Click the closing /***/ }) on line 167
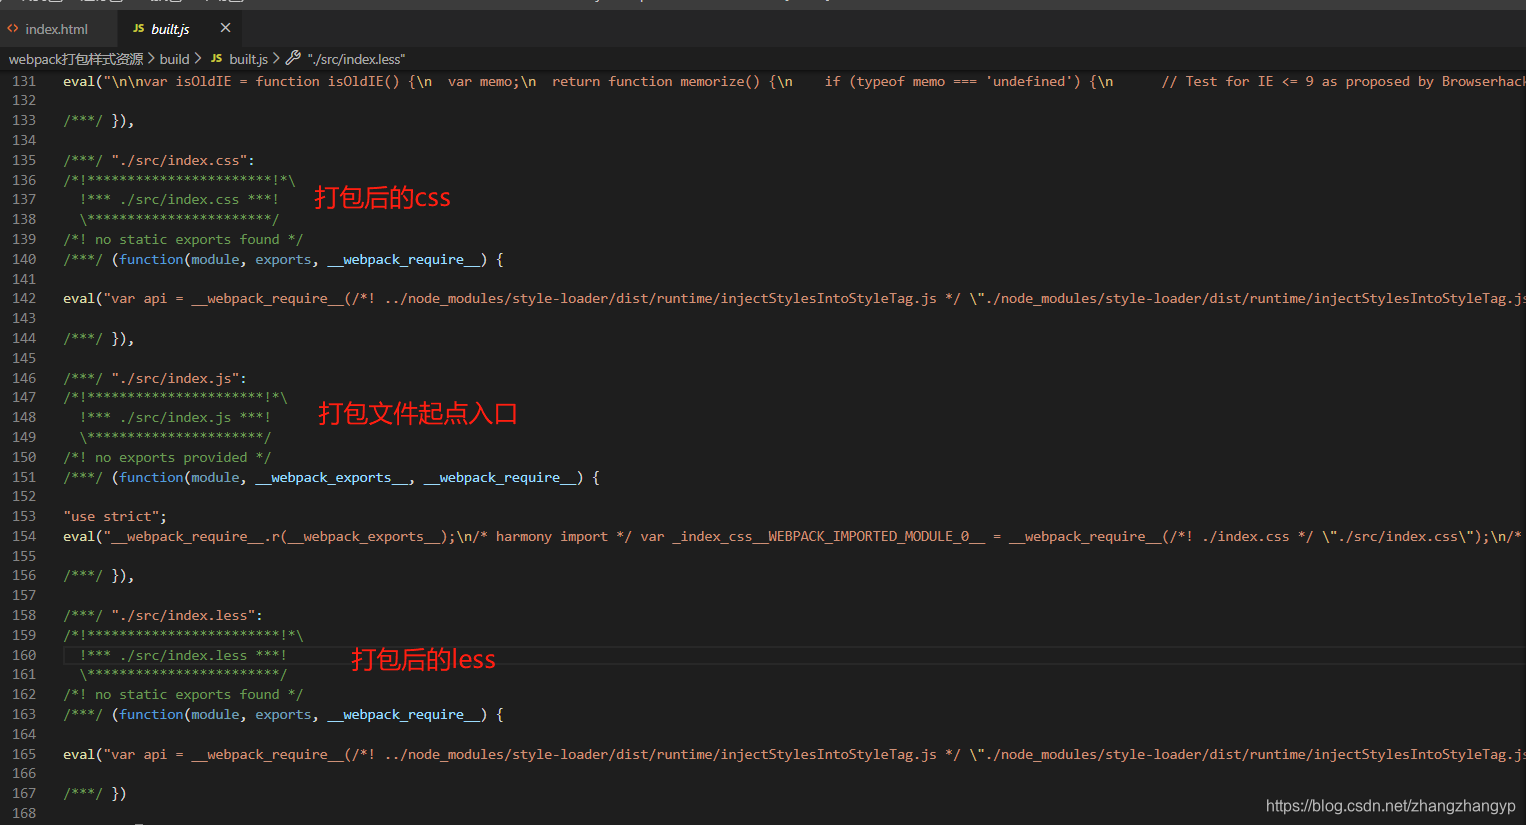Image resolution: width=1526 pixels, height=825 pixels. [x=95, y=793]
